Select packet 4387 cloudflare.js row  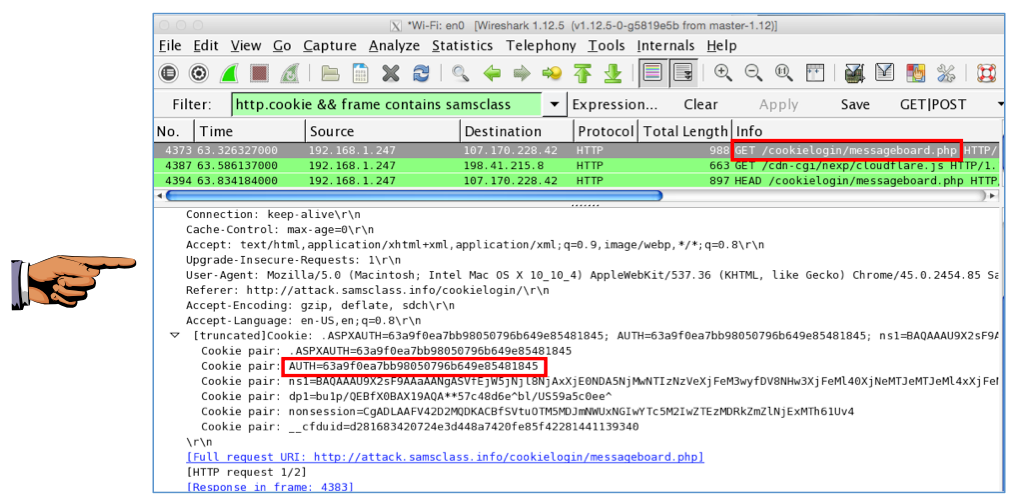pos(579,165)
